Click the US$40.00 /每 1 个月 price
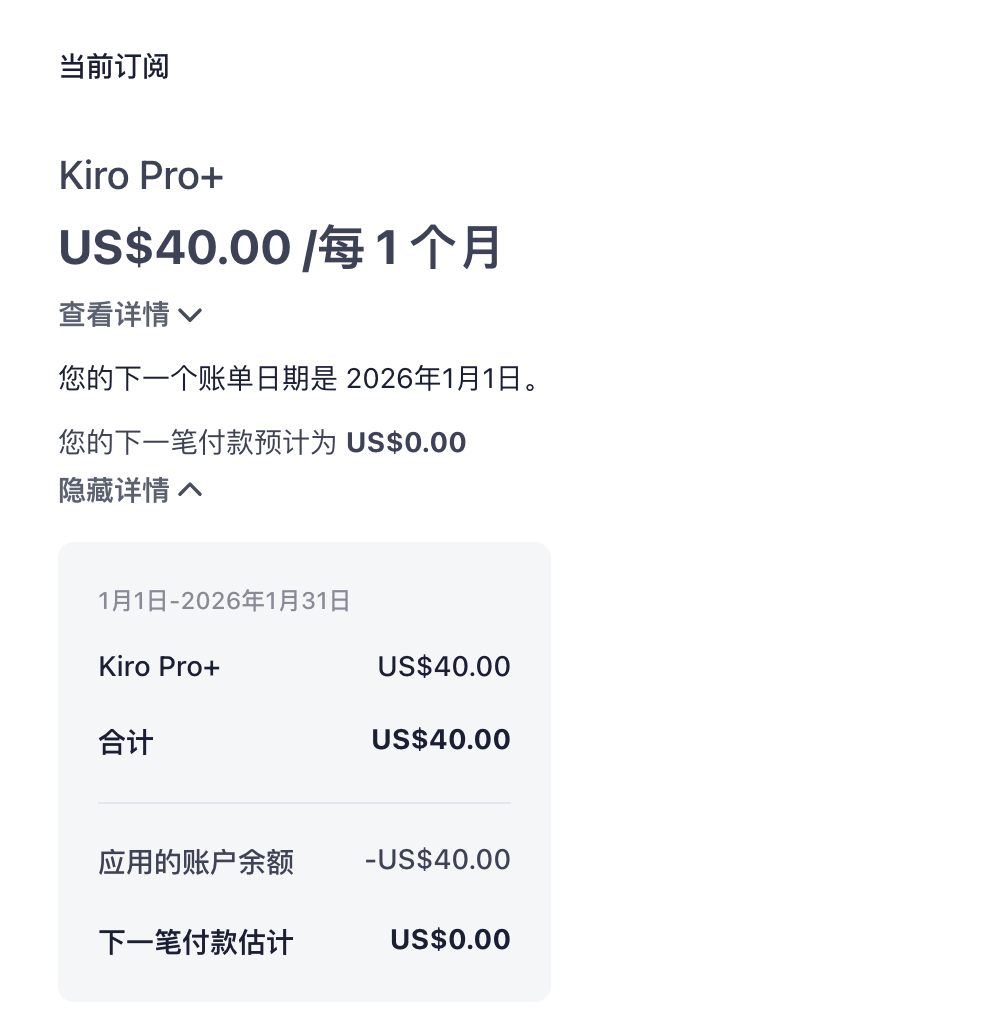 (x=280, y=247)
